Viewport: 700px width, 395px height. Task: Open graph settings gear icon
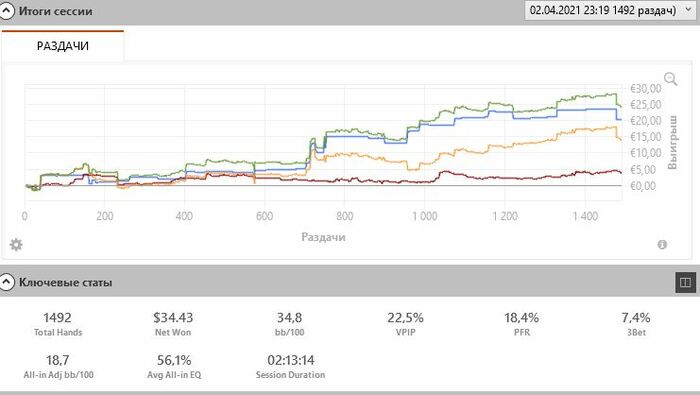[16, 245]
